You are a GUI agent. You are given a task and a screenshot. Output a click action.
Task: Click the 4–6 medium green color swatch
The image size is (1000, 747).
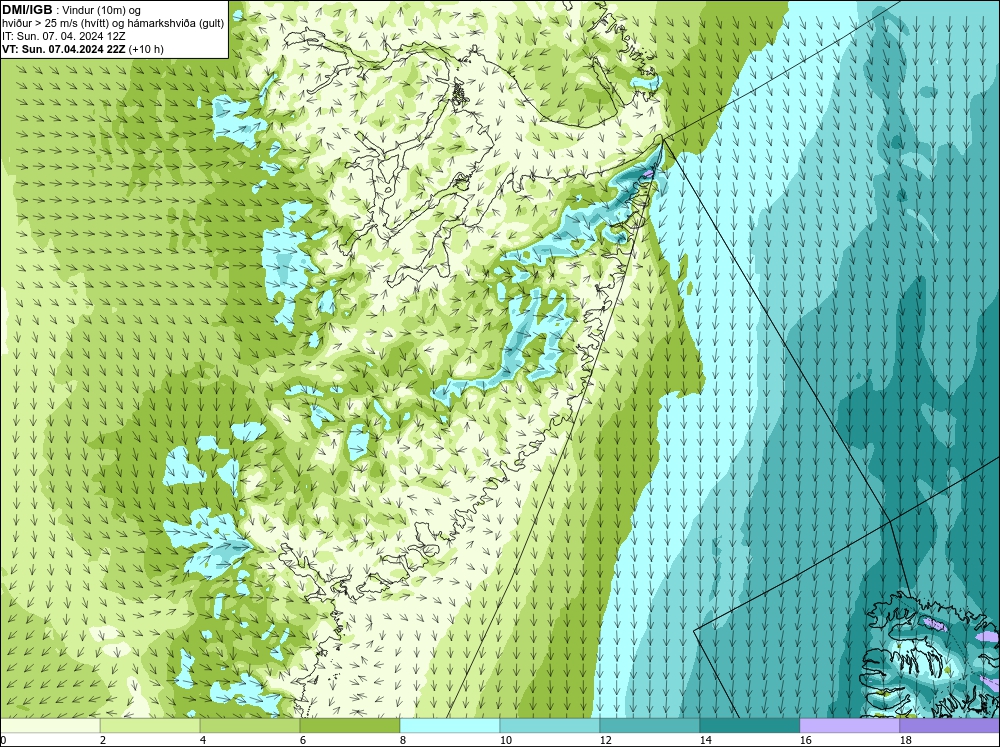(250, 726)
